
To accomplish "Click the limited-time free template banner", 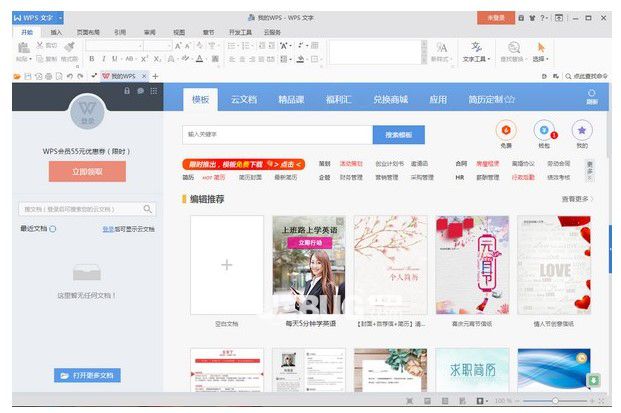I will (x=244, y=164).
